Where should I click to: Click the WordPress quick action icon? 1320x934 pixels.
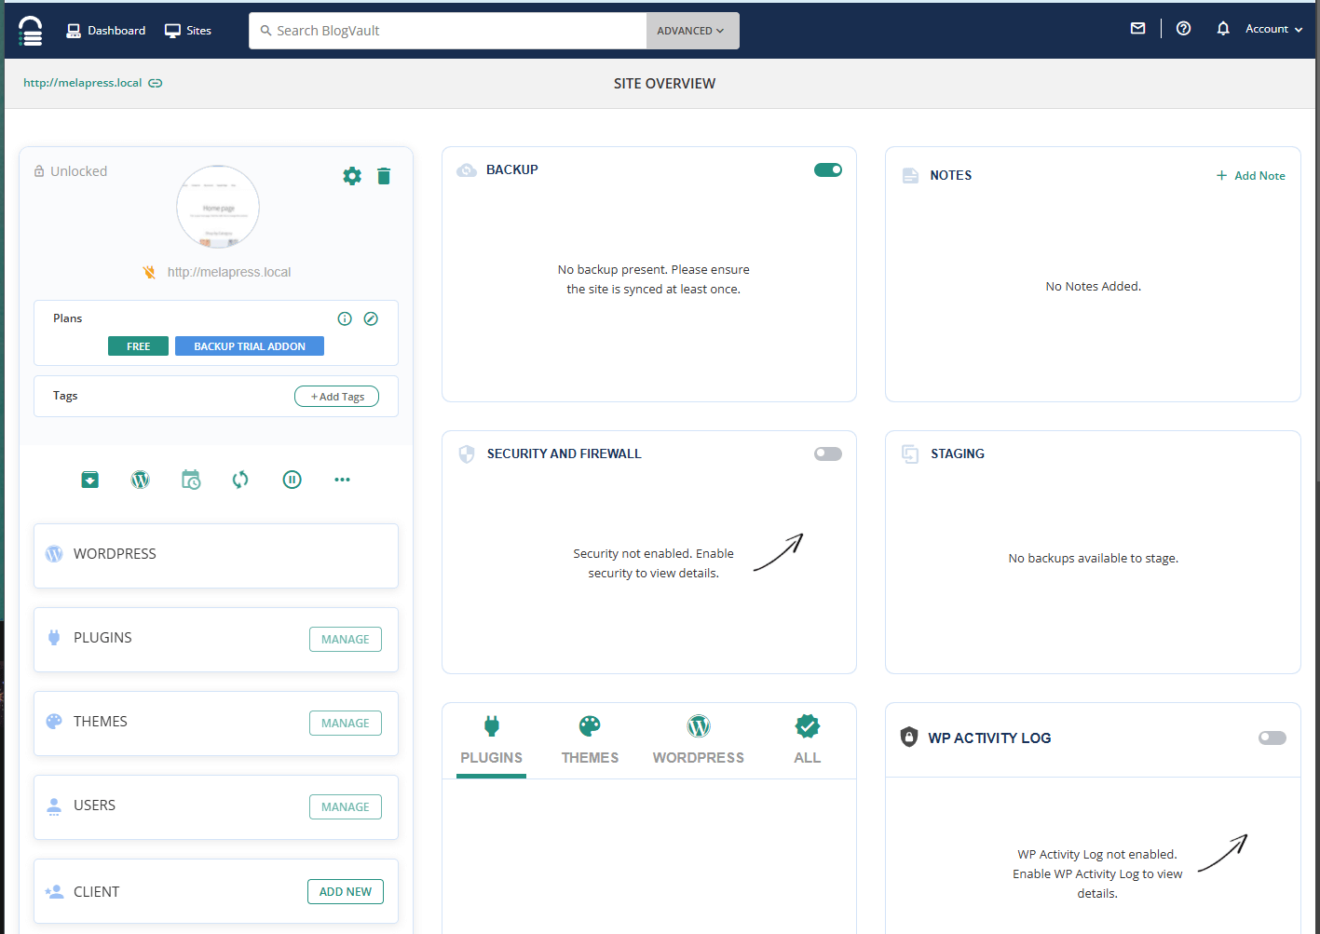[x=140, y=480]
